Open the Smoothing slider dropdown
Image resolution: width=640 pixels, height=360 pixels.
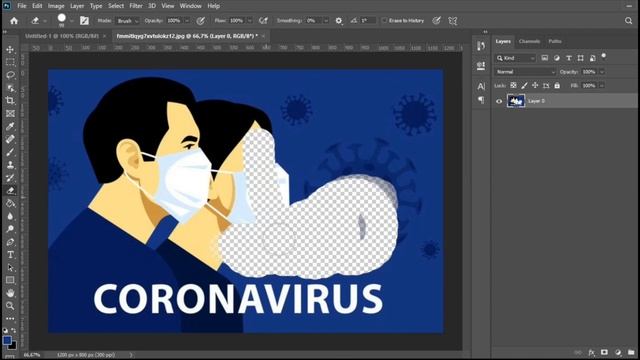tap(326, 20)
